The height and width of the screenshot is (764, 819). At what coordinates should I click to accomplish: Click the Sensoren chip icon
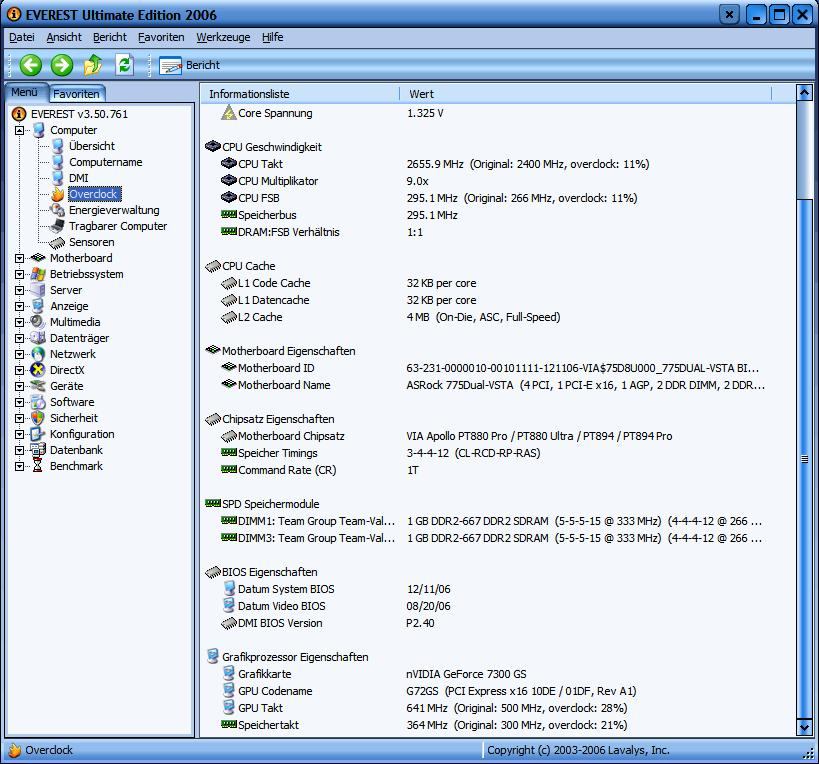pos(57,242)
